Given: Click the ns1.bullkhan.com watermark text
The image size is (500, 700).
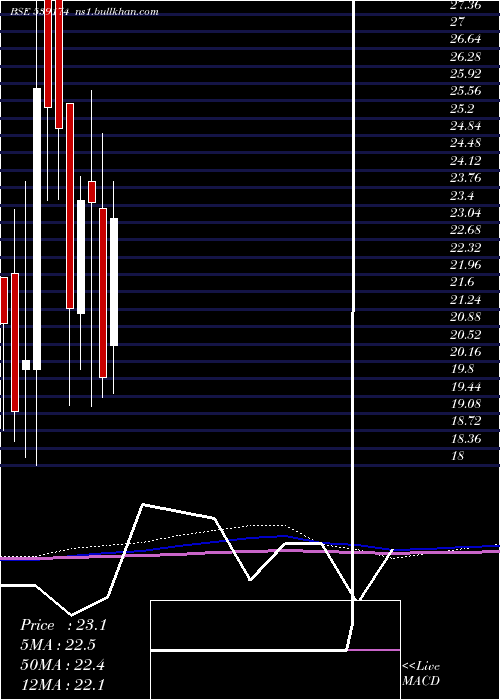Looking at the screenshot, I should 117,12.
